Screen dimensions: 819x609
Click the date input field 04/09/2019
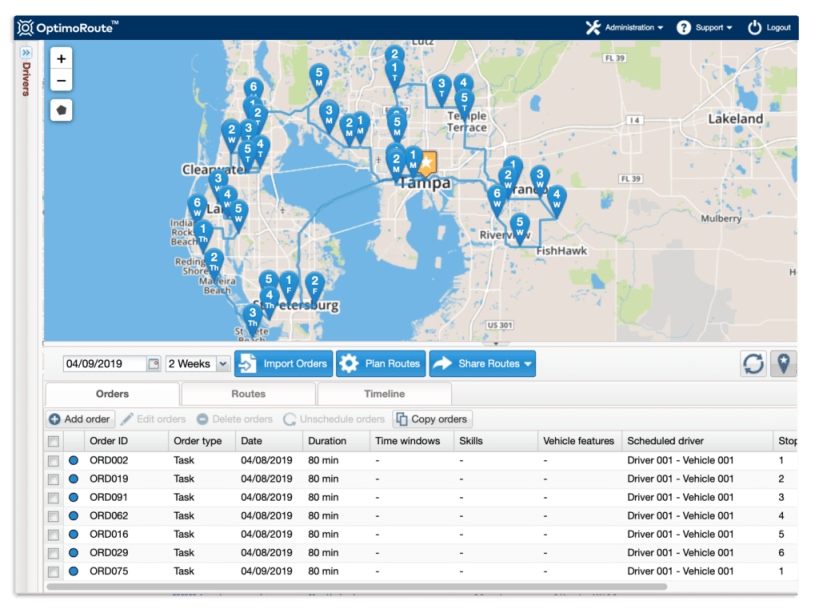pos(104,364)
